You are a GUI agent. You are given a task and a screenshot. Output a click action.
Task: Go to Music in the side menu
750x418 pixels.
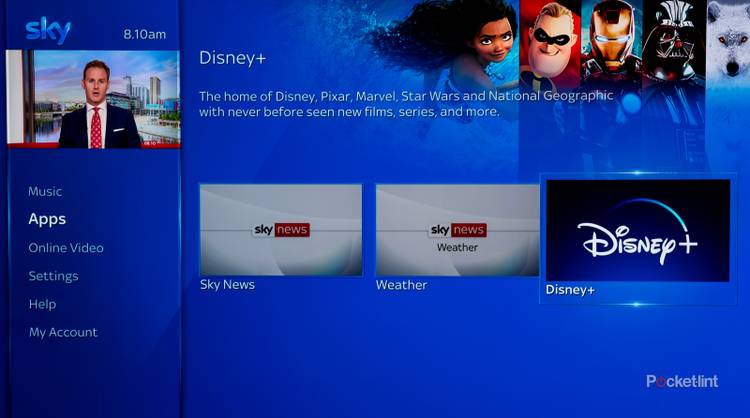45,191
